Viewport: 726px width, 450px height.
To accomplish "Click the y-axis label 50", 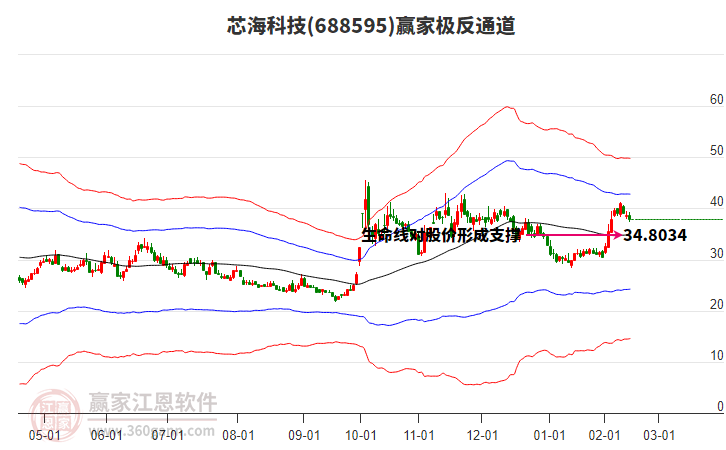I will tap(716, 150).
